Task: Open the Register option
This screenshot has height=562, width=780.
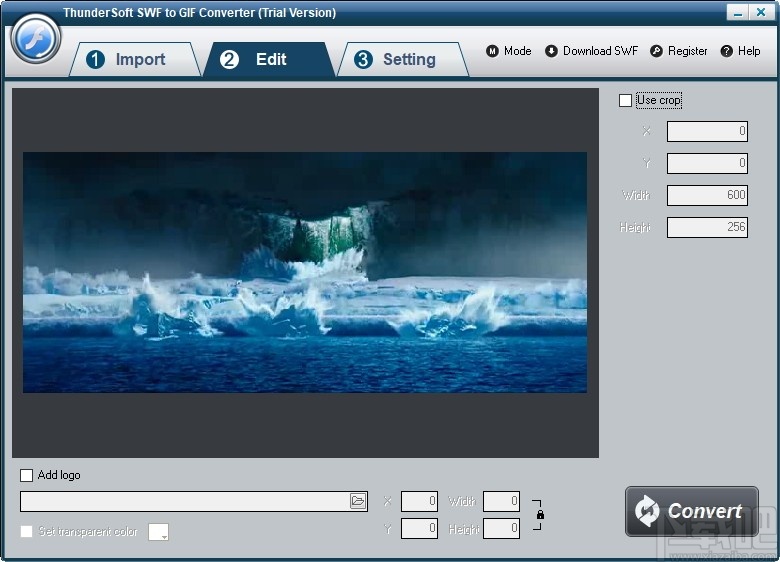Action: click(679, 51)
